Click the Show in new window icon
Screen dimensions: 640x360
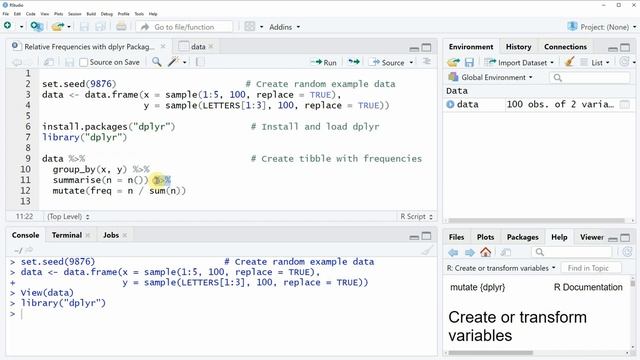tap(49, 62)
